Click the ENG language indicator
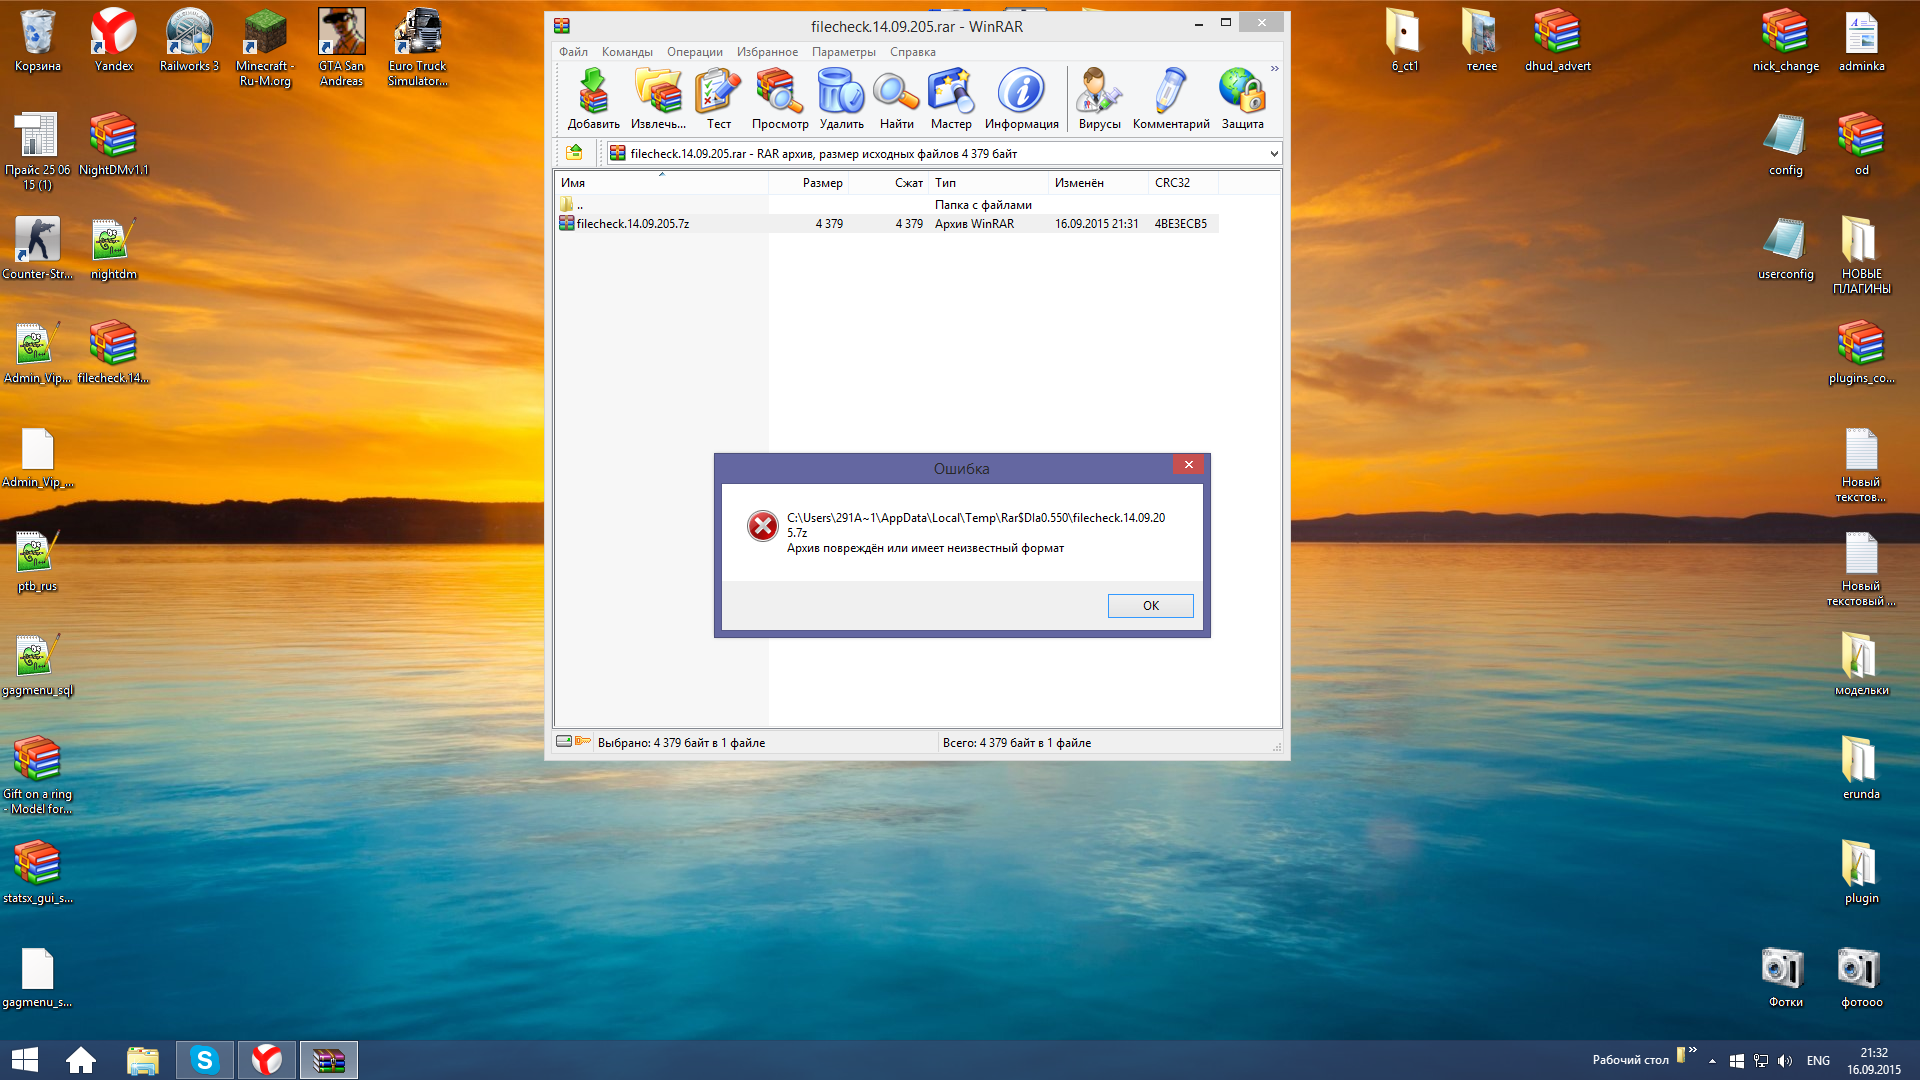 [1818, 1061]
